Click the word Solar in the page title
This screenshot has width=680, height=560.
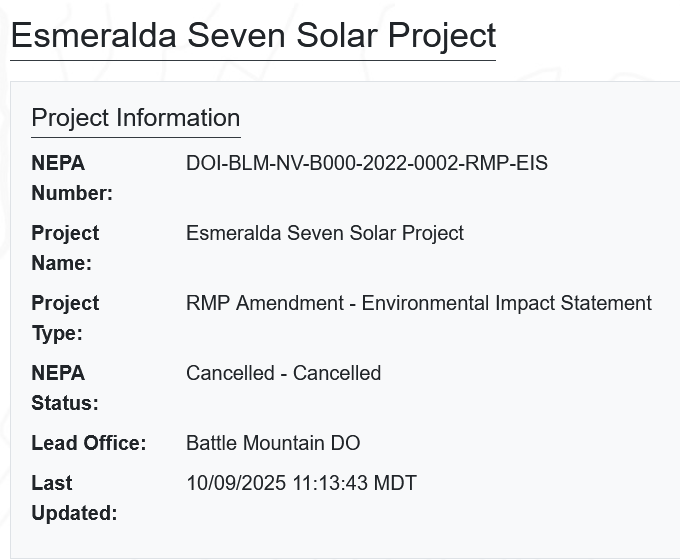point(337,35)
